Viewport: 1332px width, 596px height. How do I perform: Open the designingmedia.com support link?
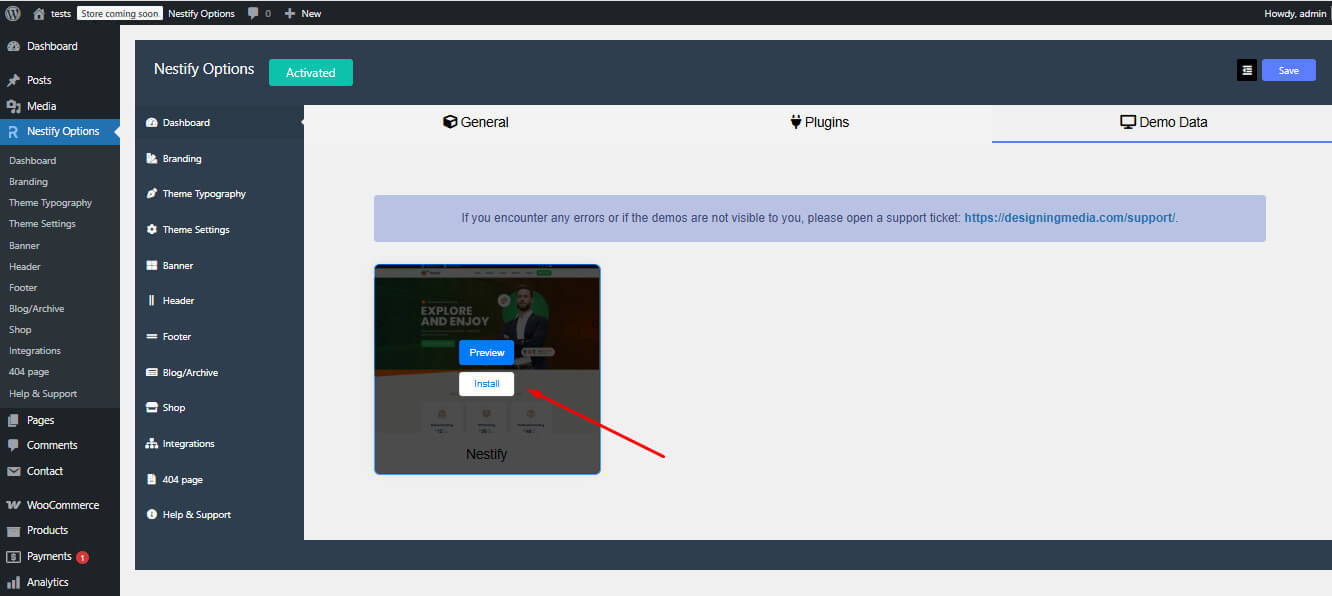tap(1070, 218)
